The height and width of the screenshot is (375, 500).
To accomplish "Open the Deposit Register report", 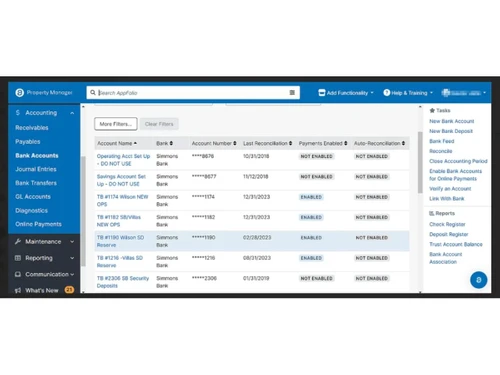I will (449, 234).
